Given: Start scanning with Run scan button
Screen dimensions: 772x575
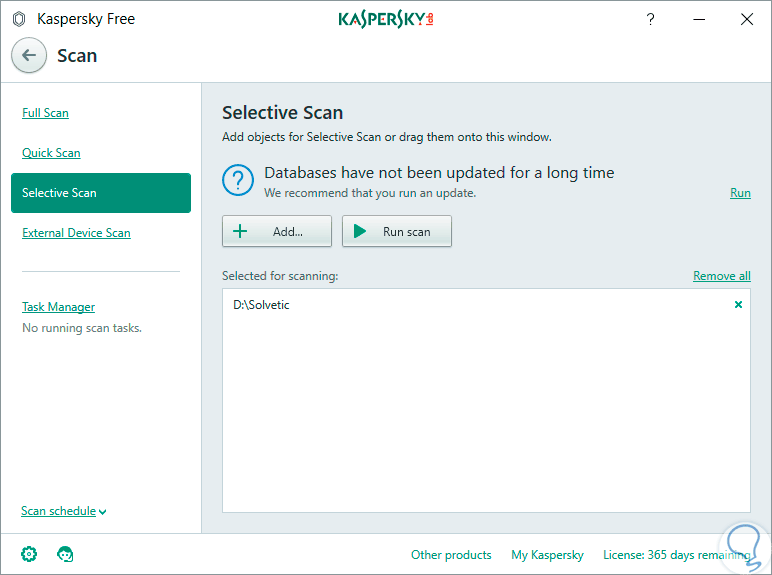Looking at the screenshot, I should (x=397, y=231).
